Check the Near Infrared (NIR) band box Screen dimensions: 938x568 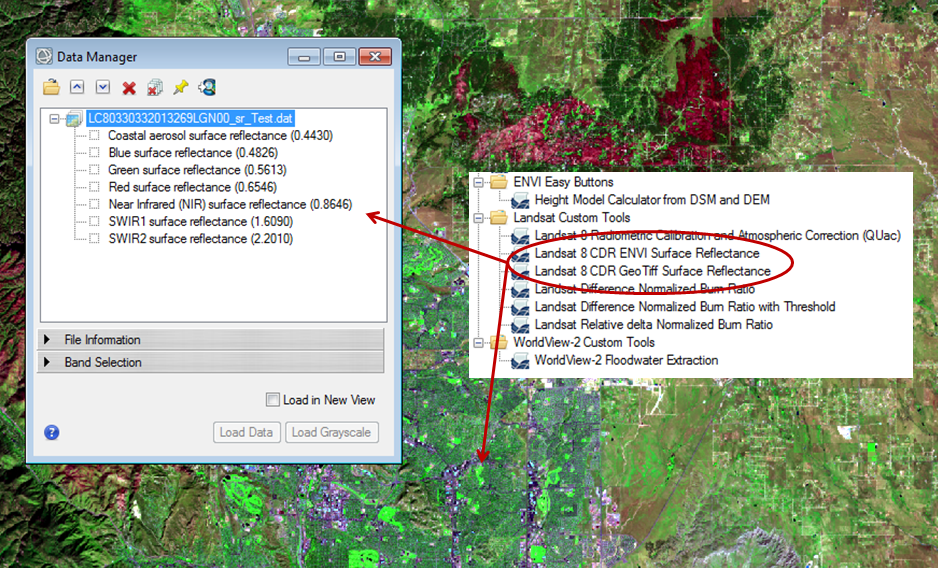click(x=94, y=204)
